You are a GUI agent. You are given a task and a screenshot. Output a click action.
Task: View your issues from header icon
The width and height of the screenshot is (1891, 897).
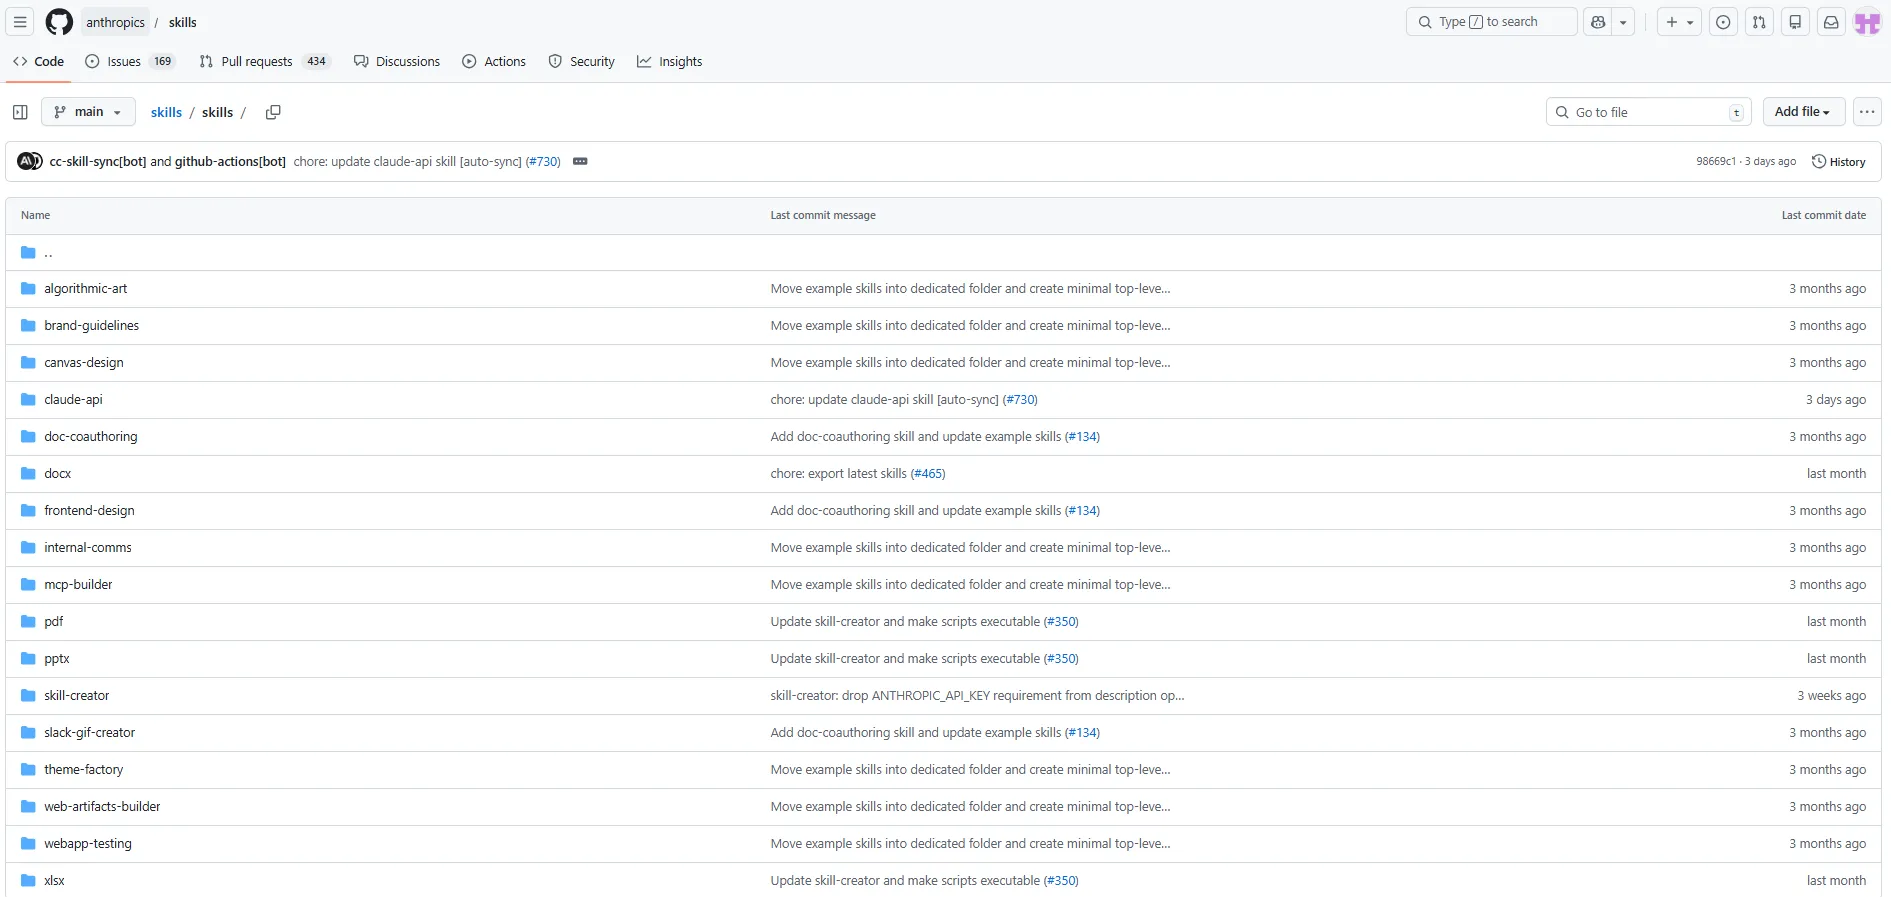click(1723, 22)
